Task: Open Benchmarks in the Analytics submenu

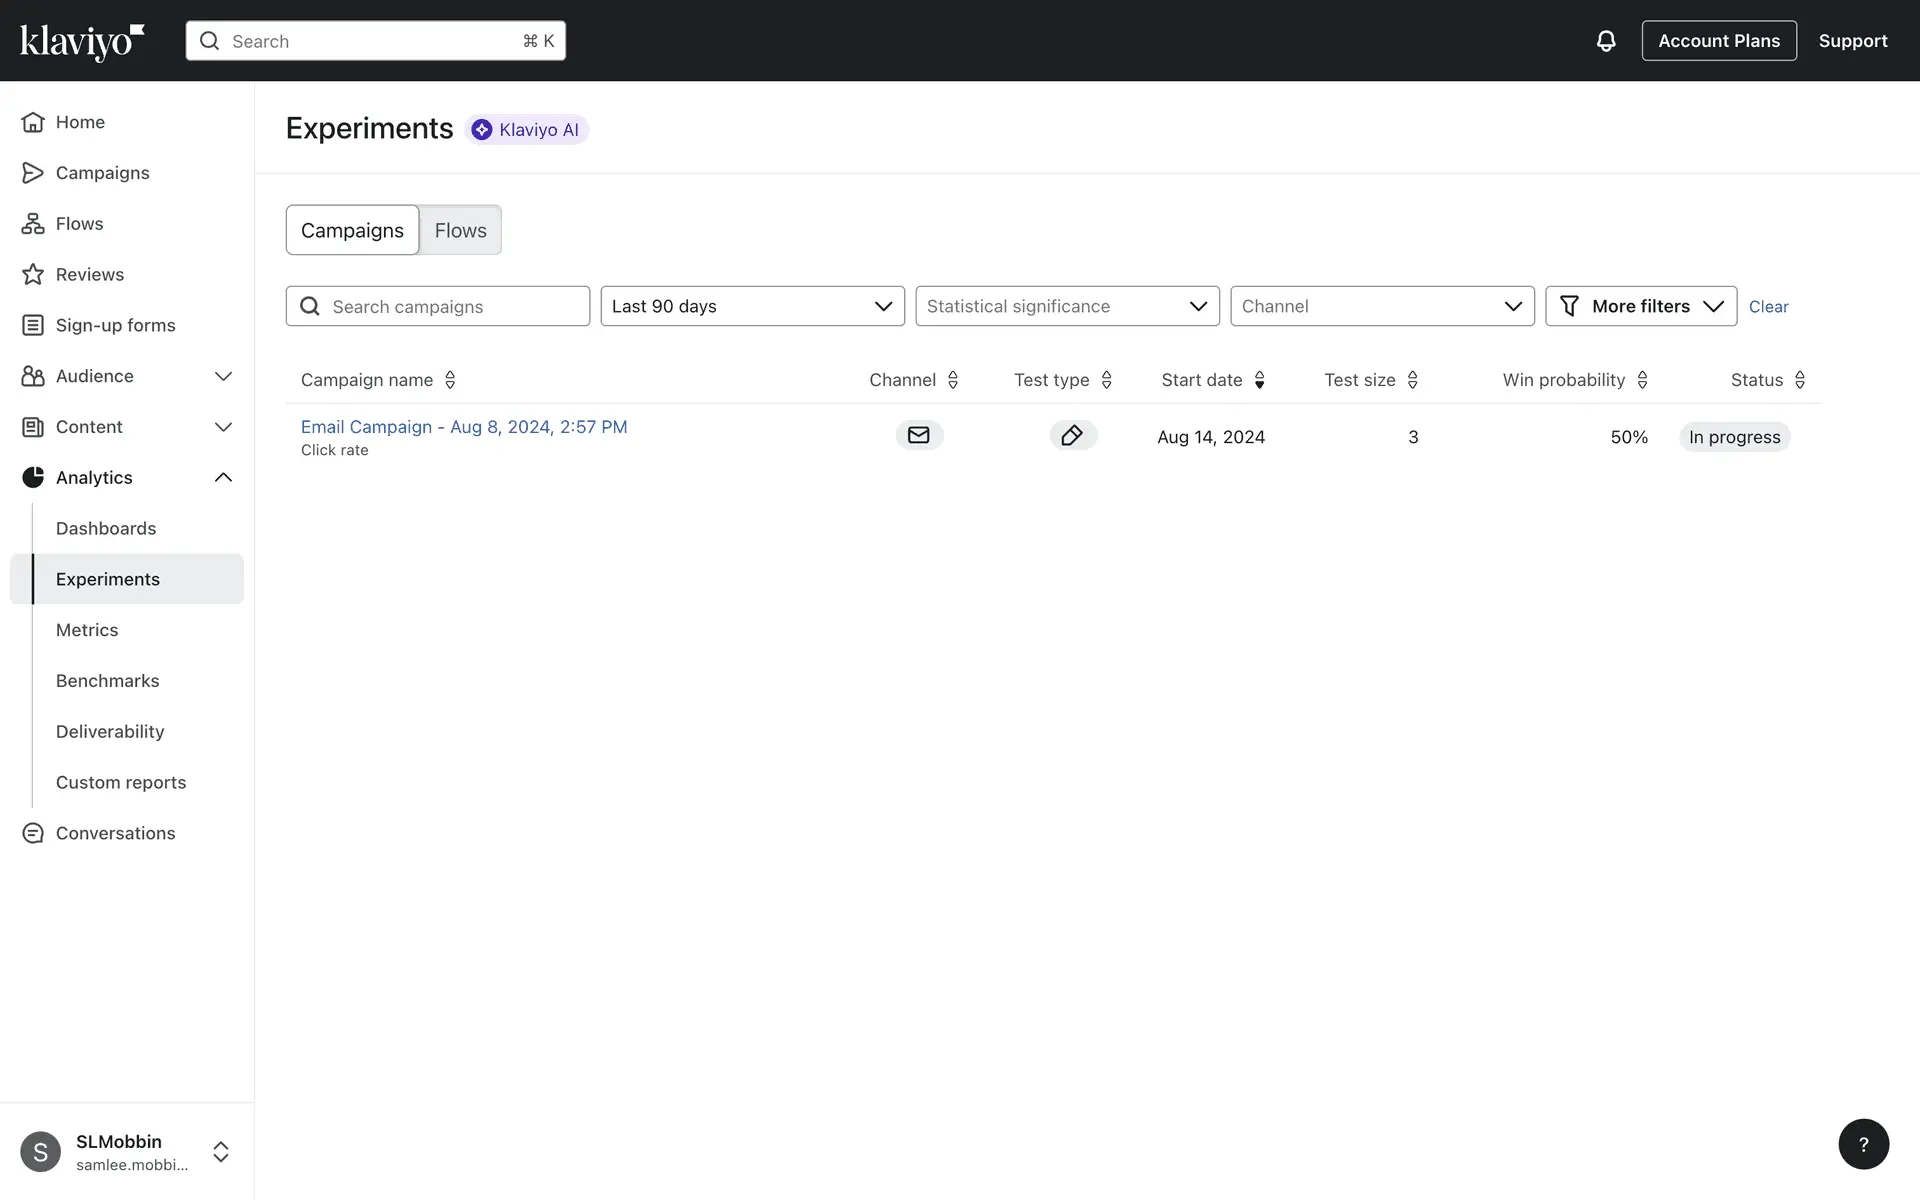Action: pos(107,681)
